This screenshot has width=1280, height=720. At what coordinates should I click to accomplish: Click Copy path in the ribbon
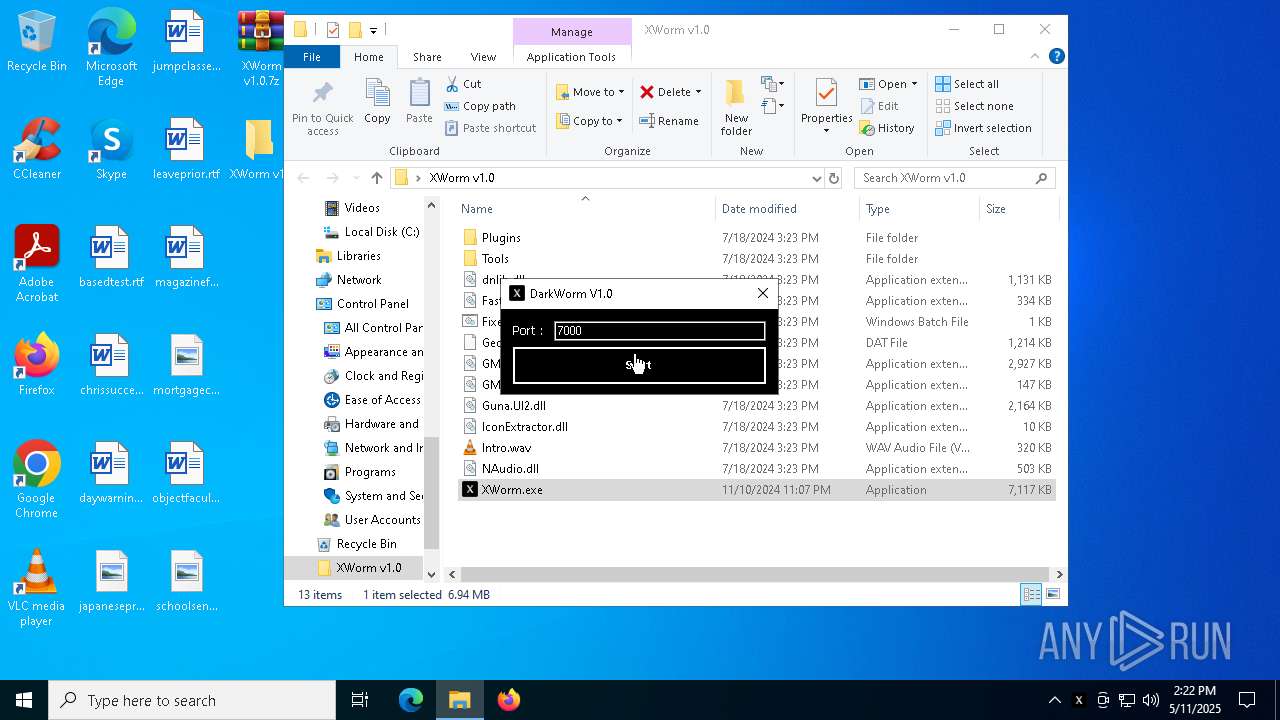click(480, 106)
